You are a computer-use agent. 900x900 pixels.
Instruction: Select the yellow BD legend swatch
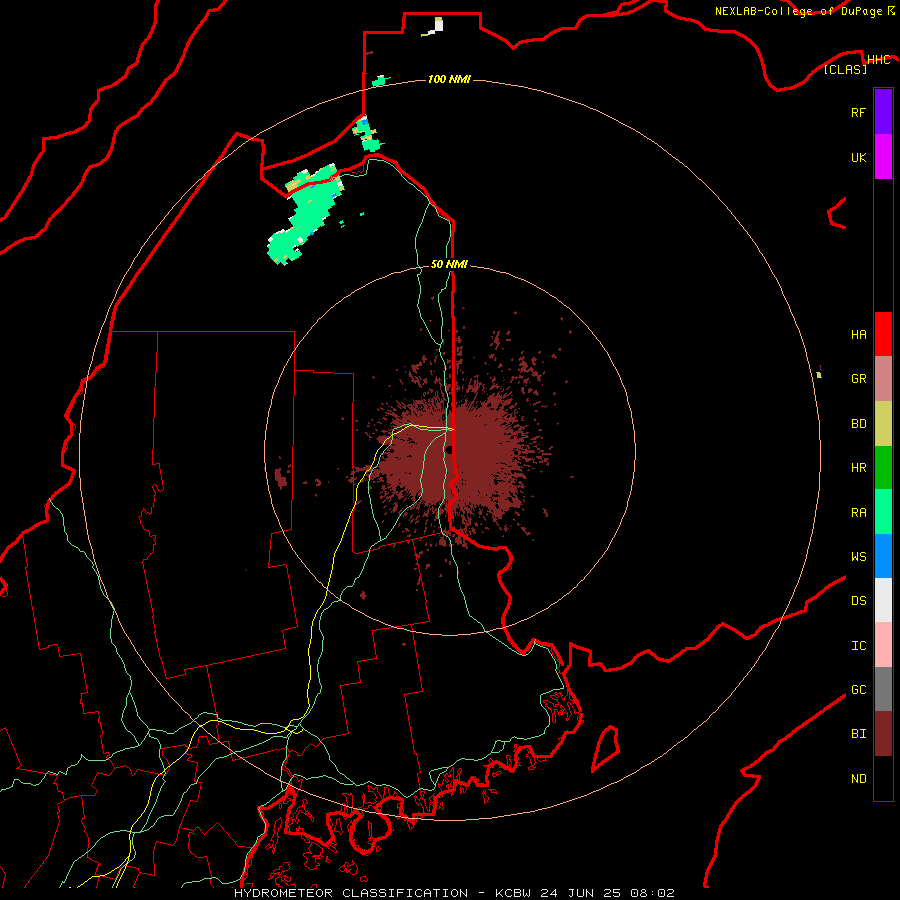pyautogui.click(x=883, y=424)
